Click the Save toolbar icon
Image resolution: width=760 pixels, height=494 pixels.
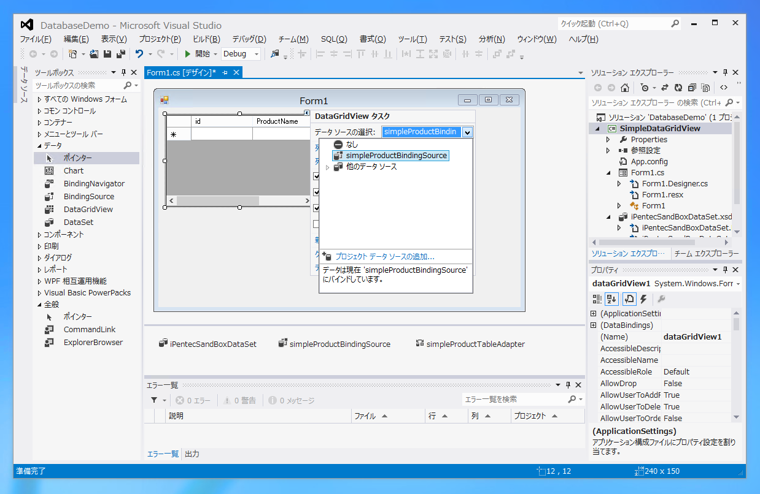(108, 54)
